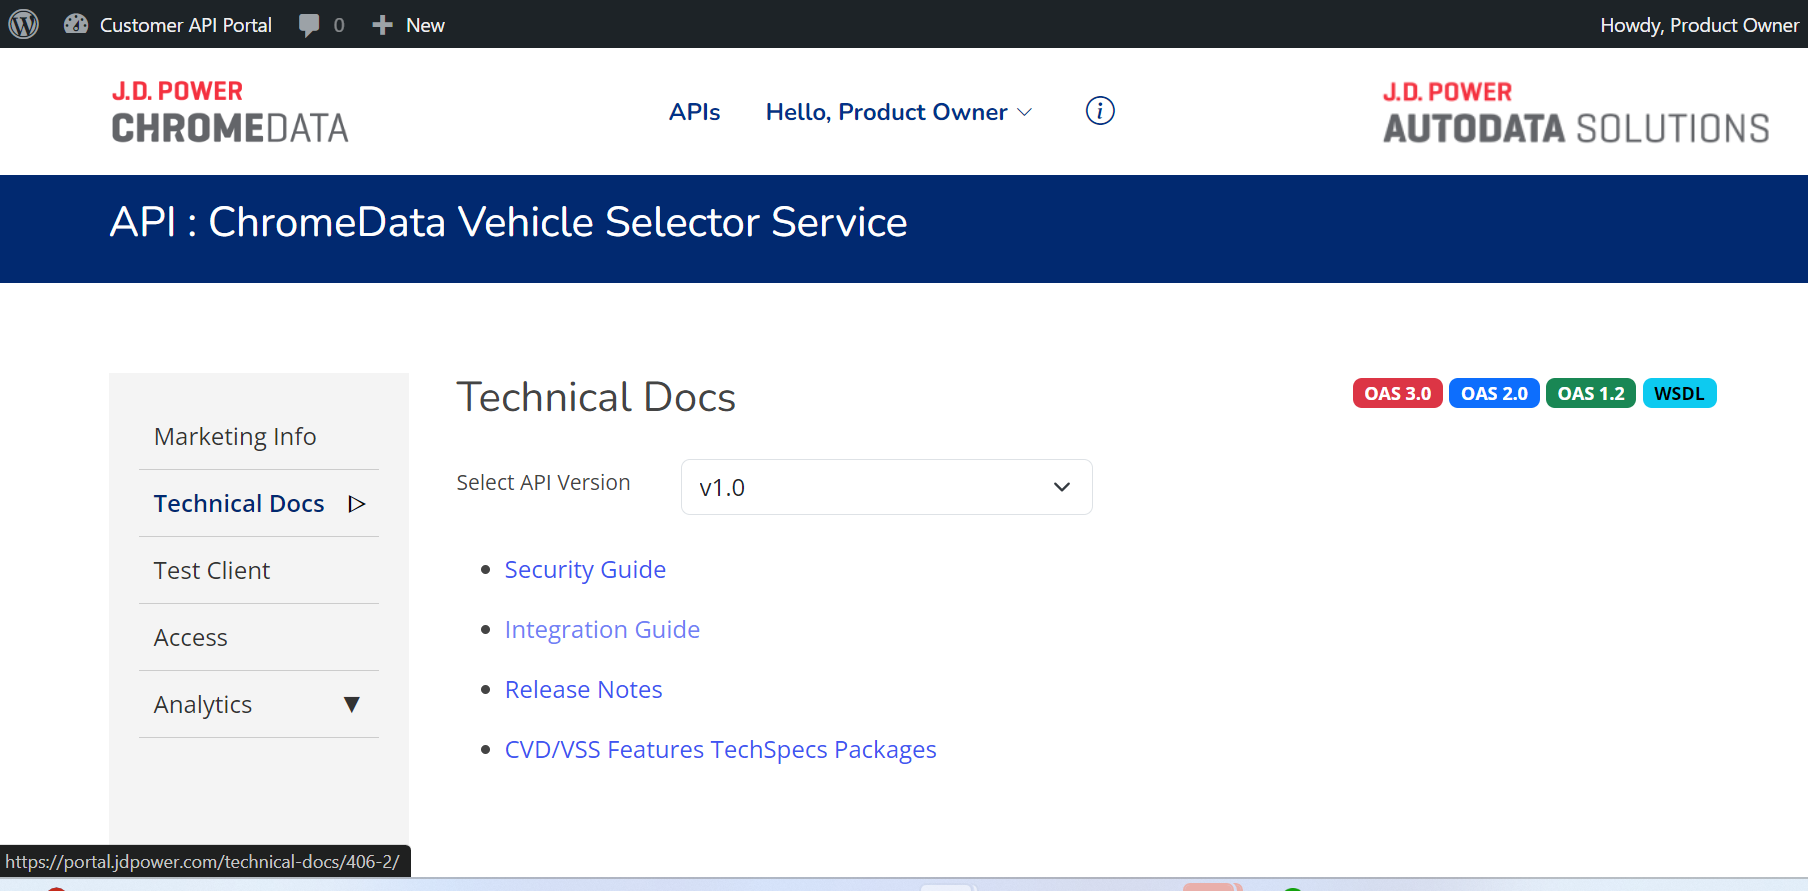Click the OAS 3.0 red badge

[x=1397, y=394]
